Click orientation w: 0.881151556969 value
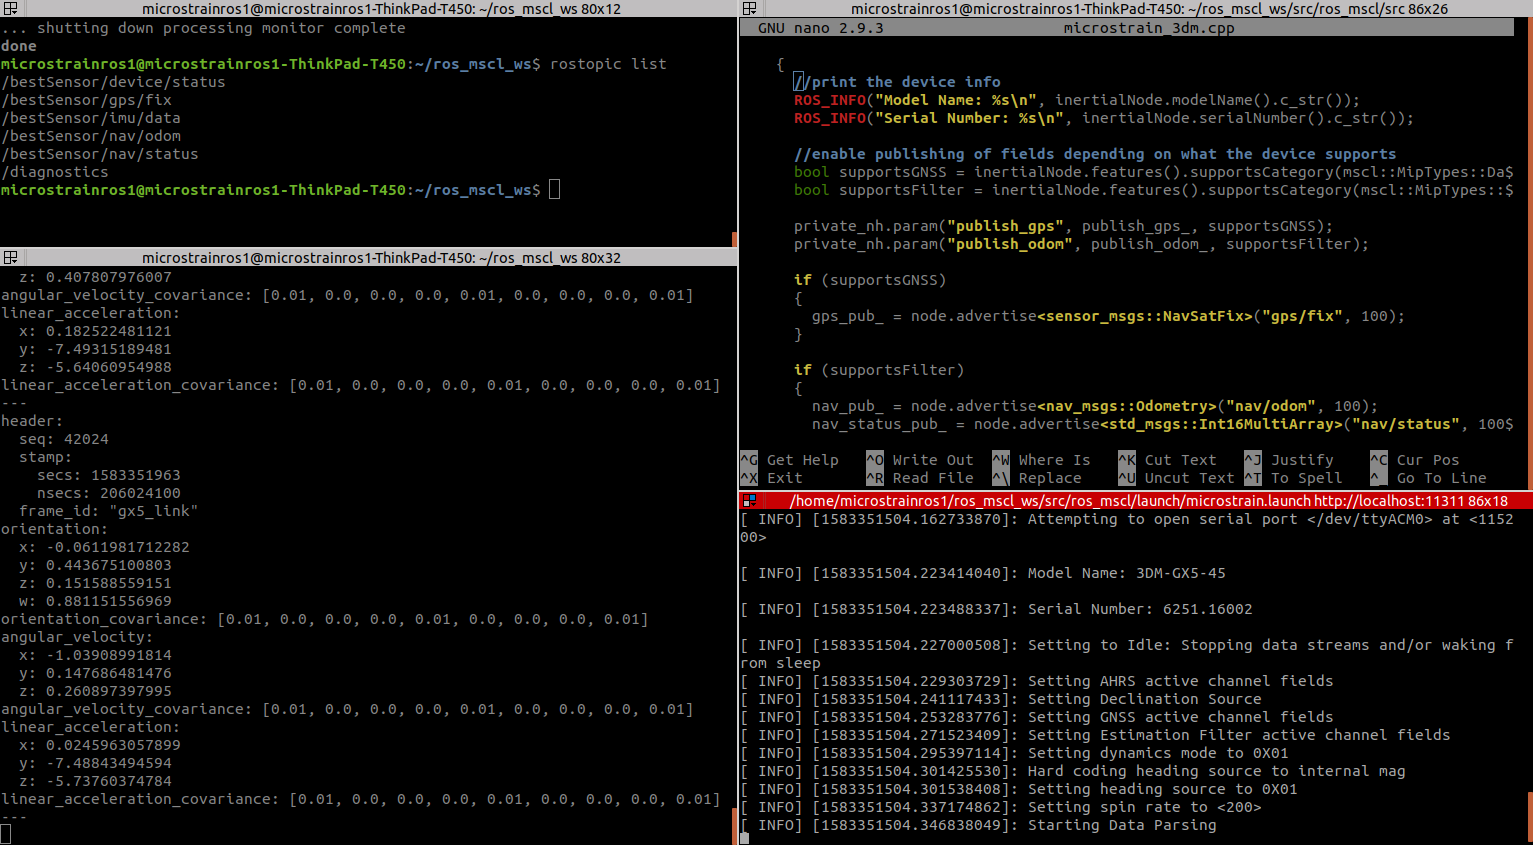The image size is (1533, 845). click(x=95, y=601)
